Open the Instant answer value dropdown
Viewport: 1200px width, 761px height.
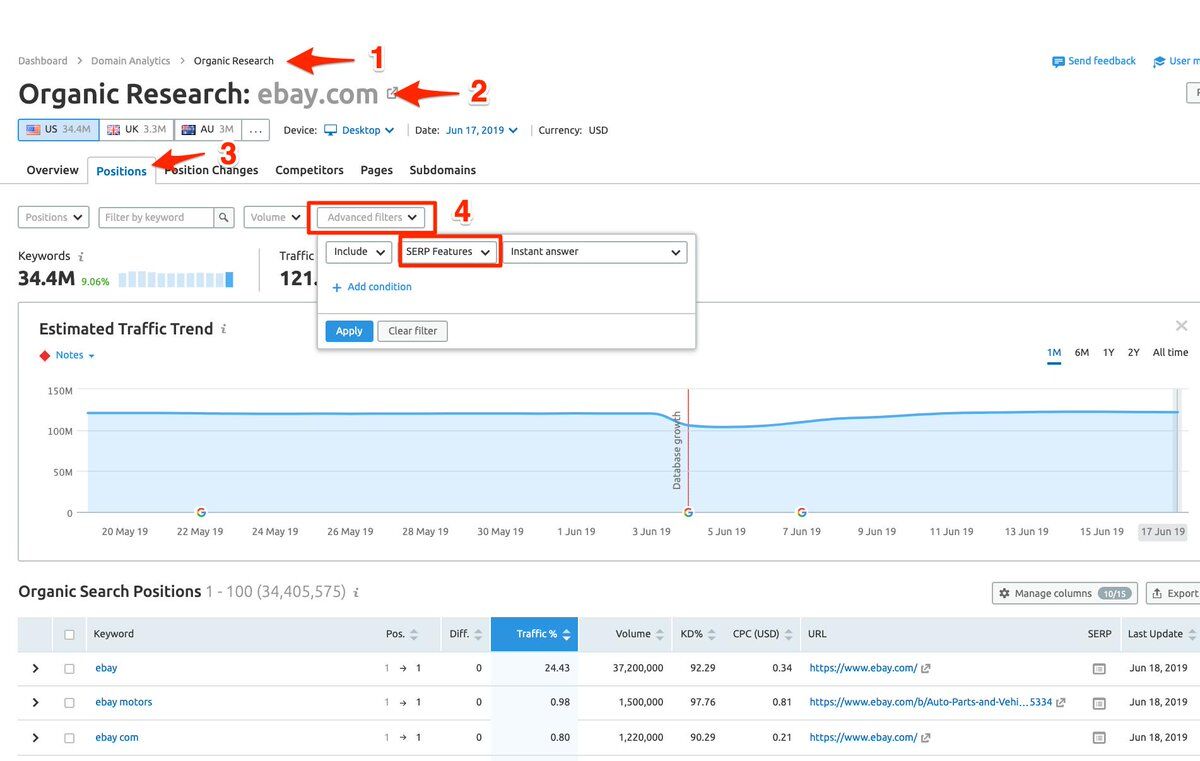click(595, 252)
